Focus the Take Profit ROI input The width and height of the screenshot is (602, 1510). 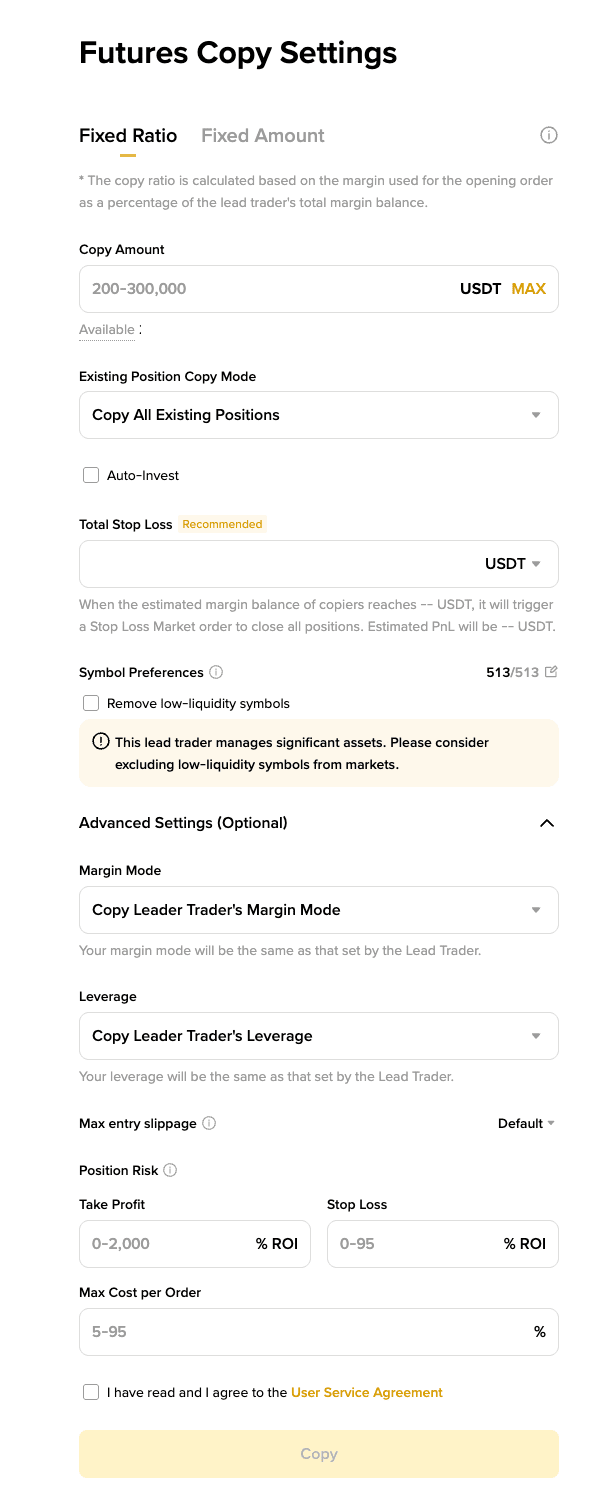tap(165, 1244)
